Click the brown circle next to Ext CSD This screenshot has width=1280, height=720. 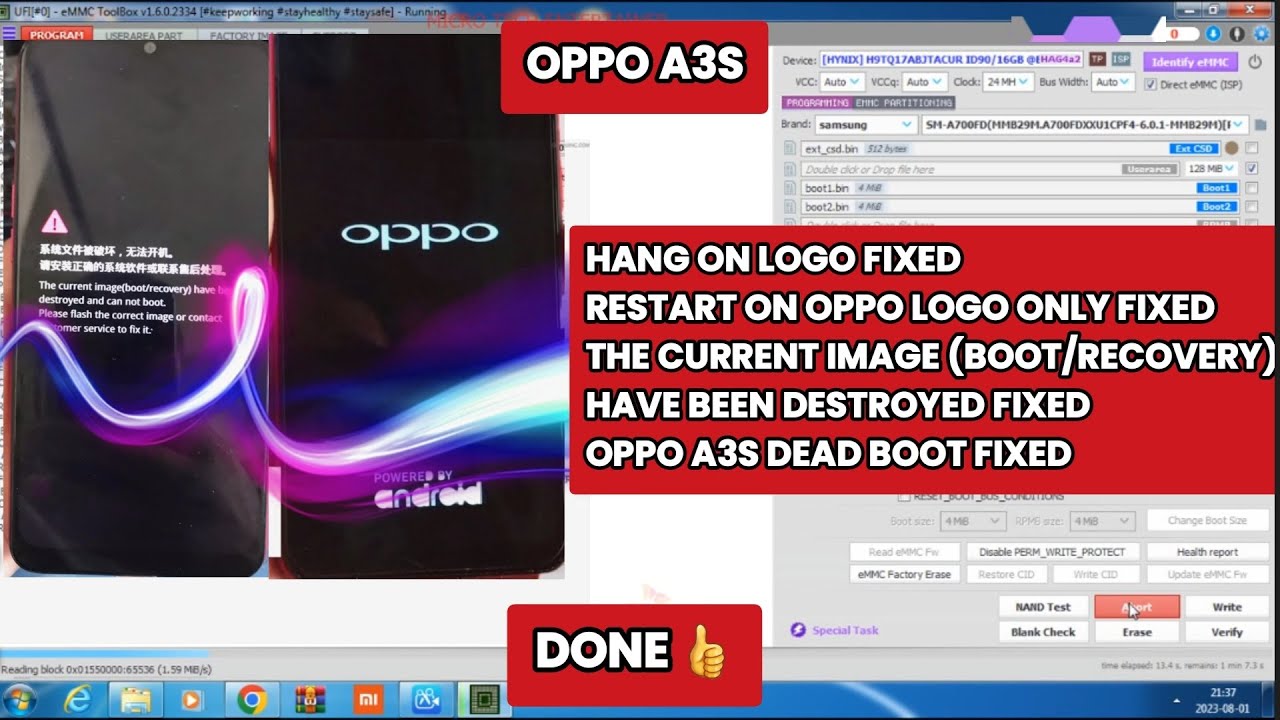coord(1232,148)
